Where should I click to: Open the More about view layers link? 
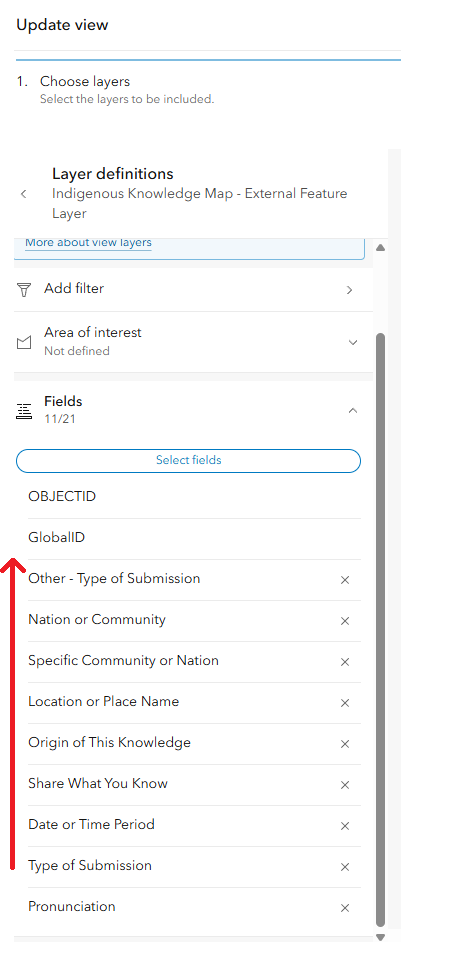tap(88, 243)
